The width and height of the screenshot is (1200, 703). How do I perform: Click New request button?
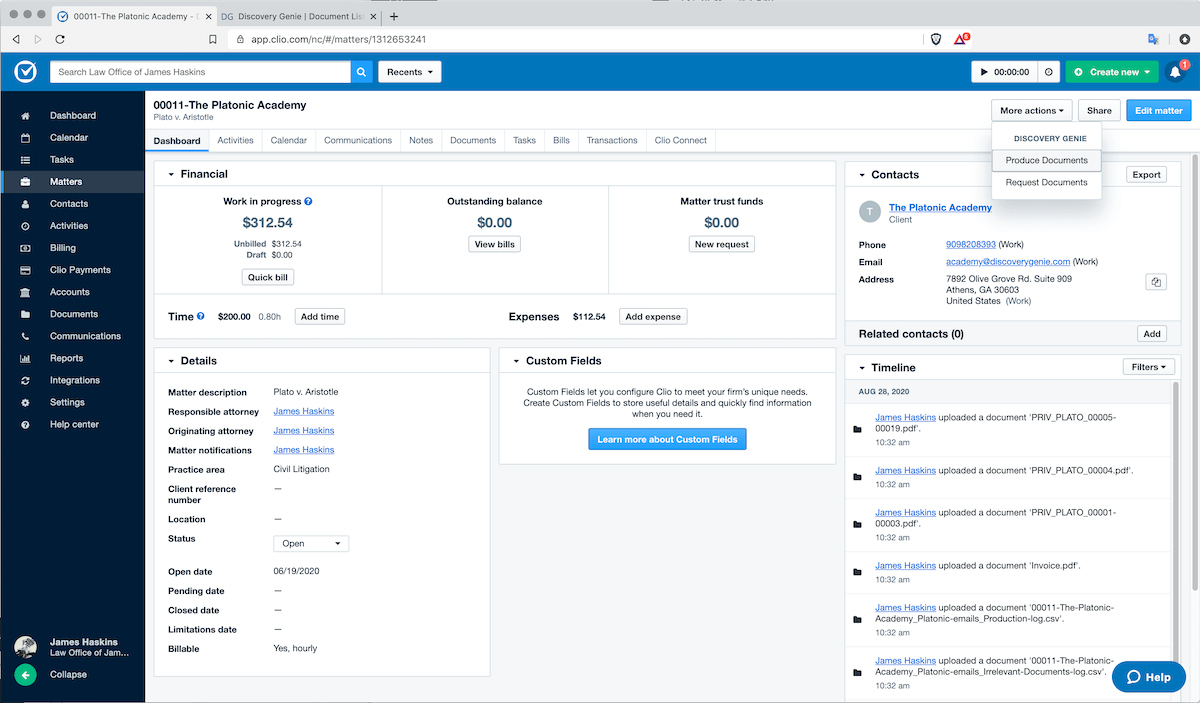[x=722, y=244]
